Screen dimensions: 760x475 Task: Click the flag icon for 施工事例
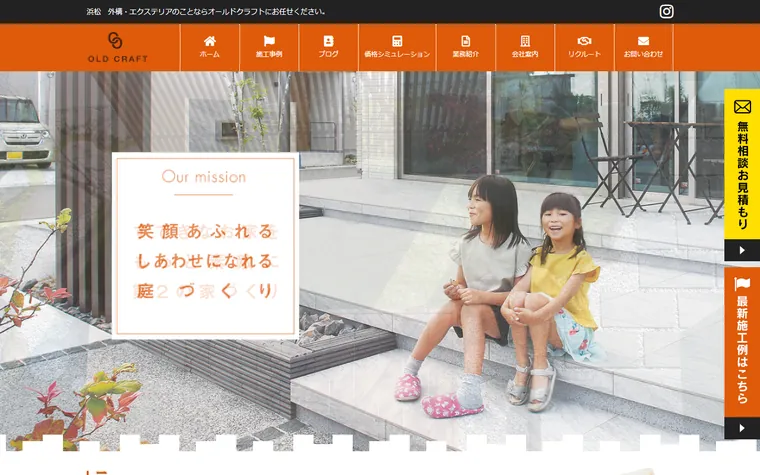click(269, 41)
